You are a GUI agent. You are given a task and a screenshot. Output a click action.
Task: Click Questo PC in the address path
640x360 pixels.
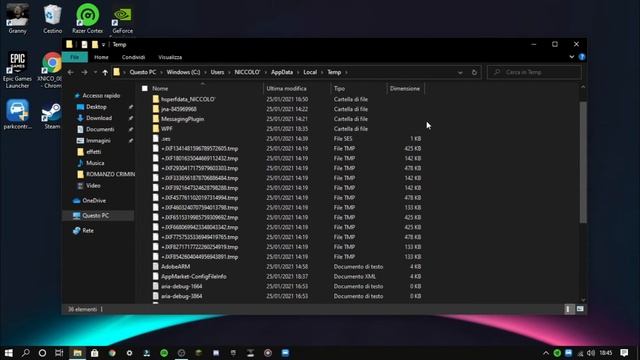pos(143,72)
